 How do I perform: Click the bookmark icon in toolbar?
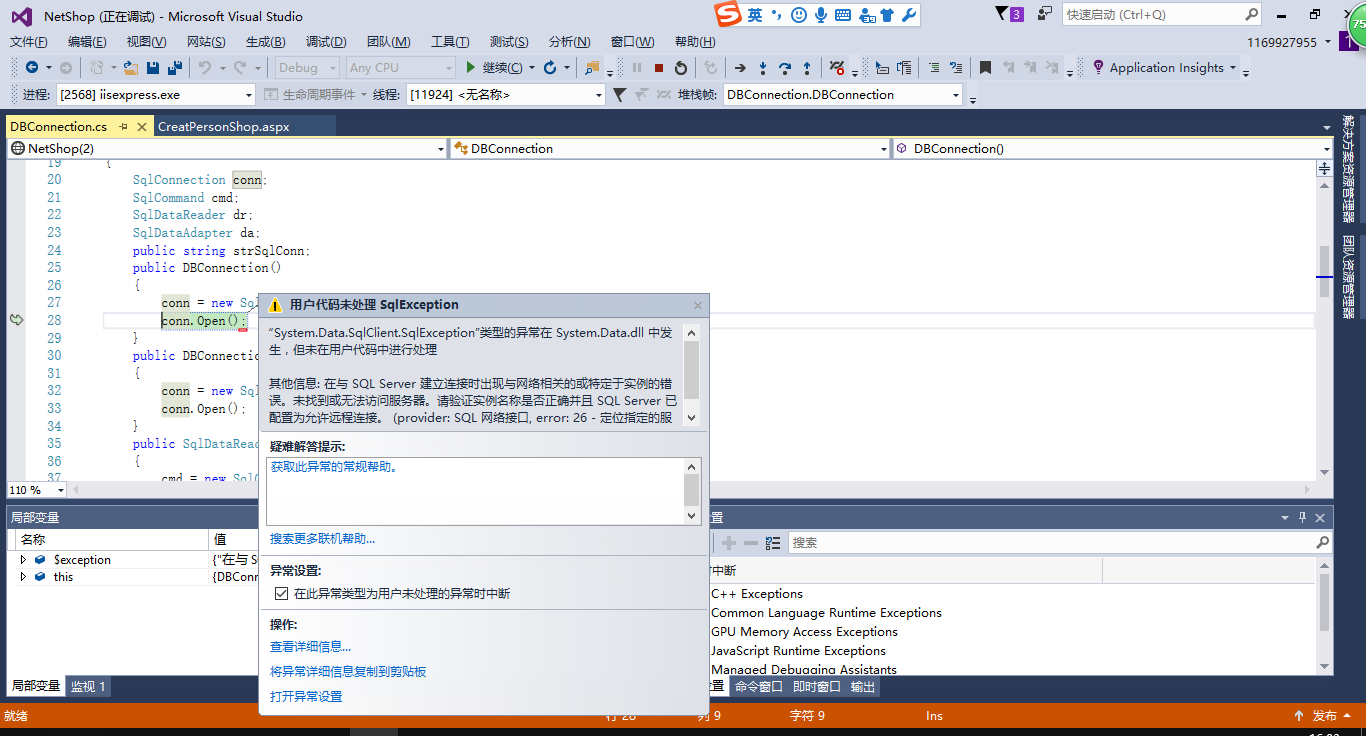point(985,68)
